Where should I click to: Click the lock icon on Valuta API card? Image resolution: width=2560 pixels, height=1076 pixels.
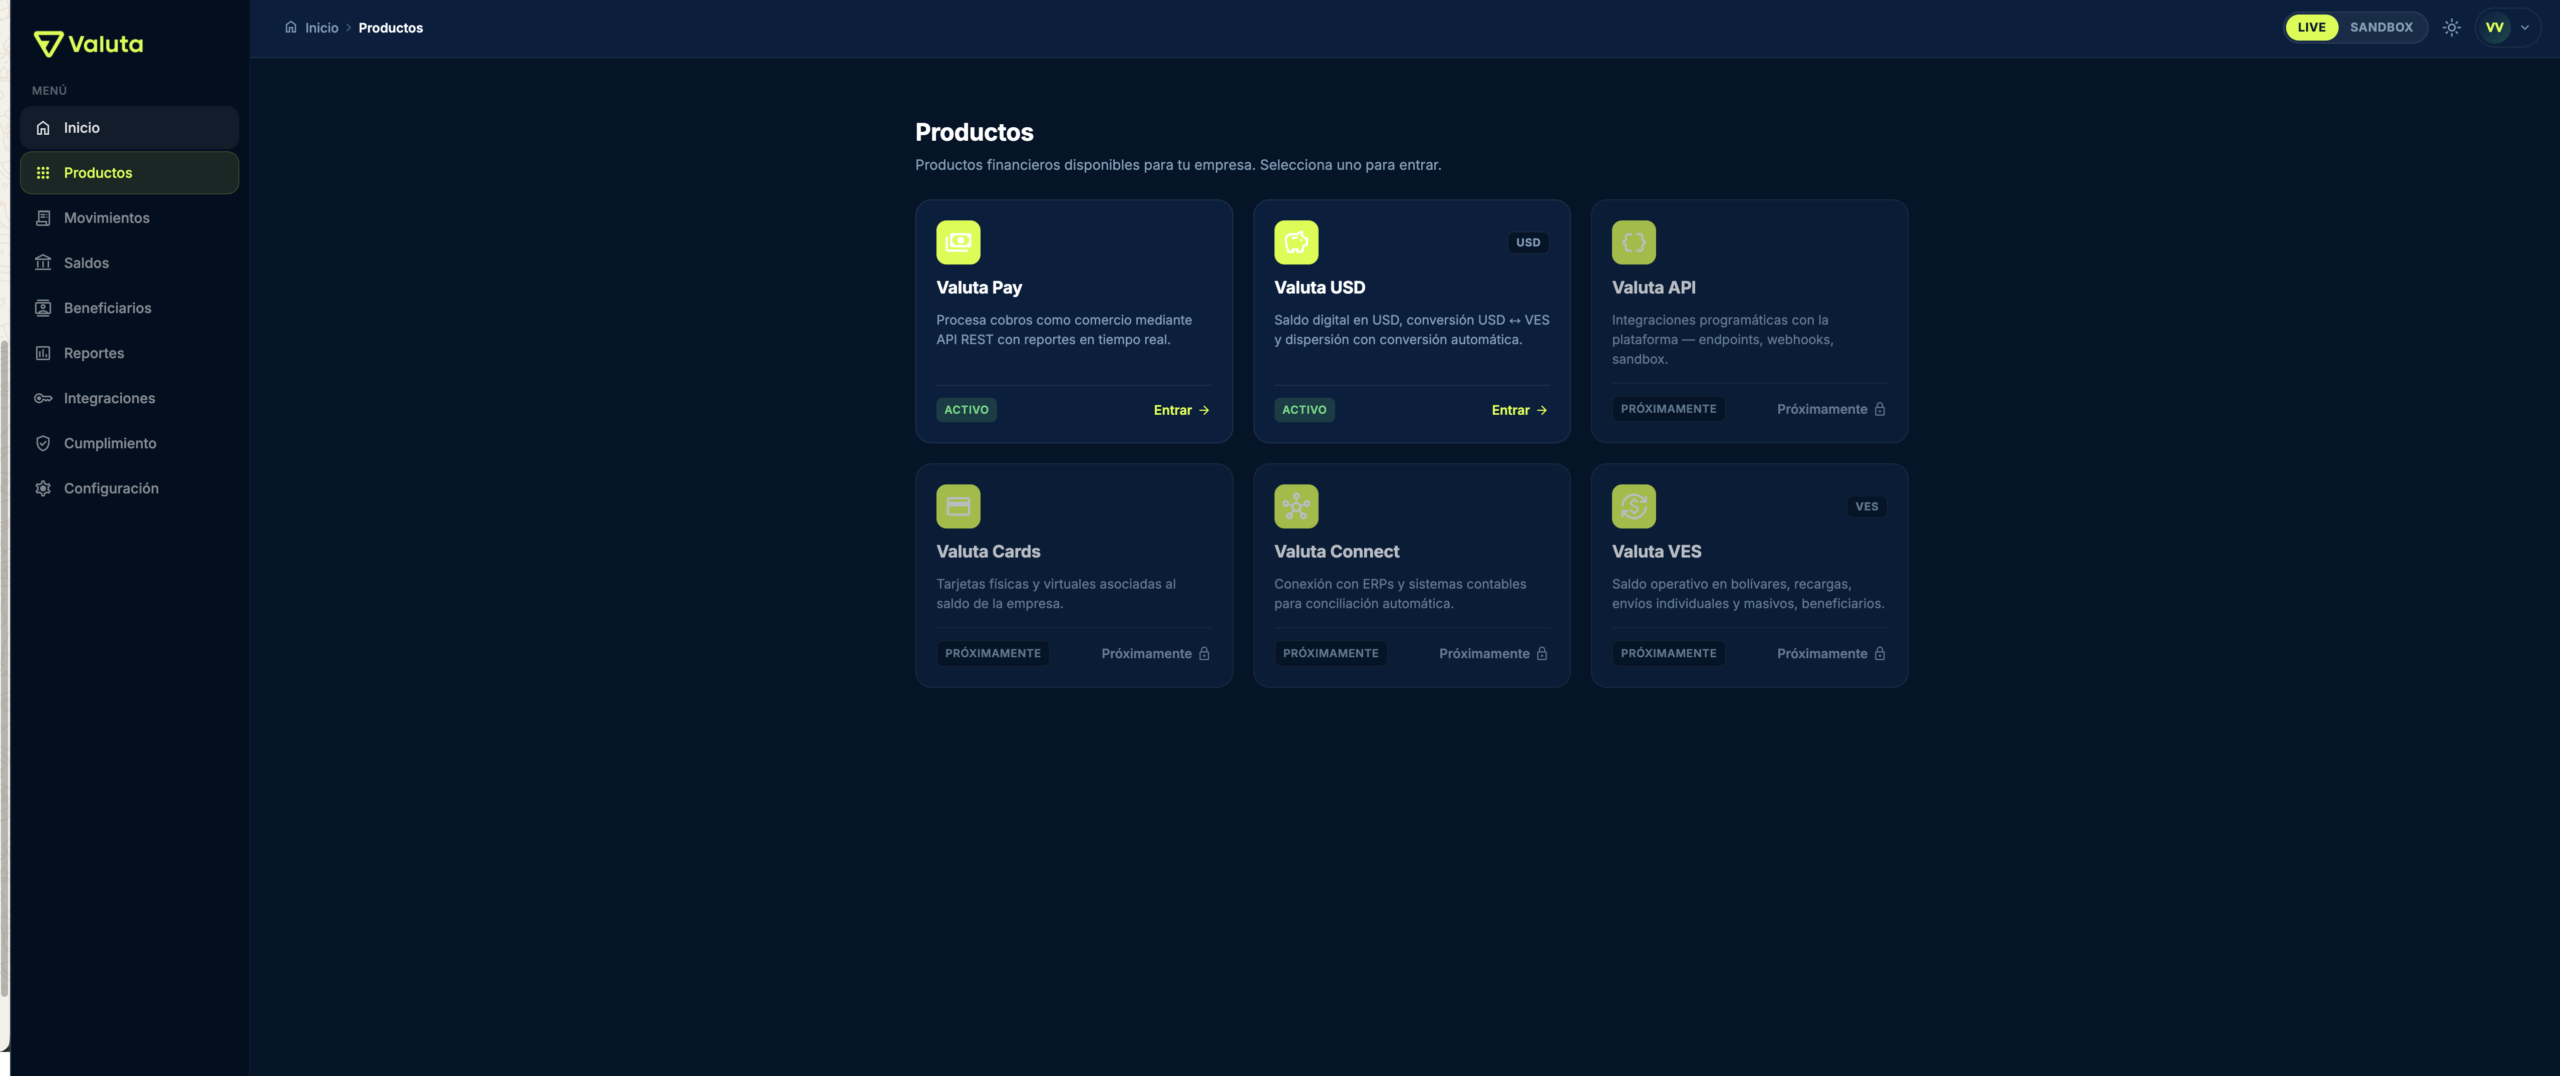point(1880,409)
